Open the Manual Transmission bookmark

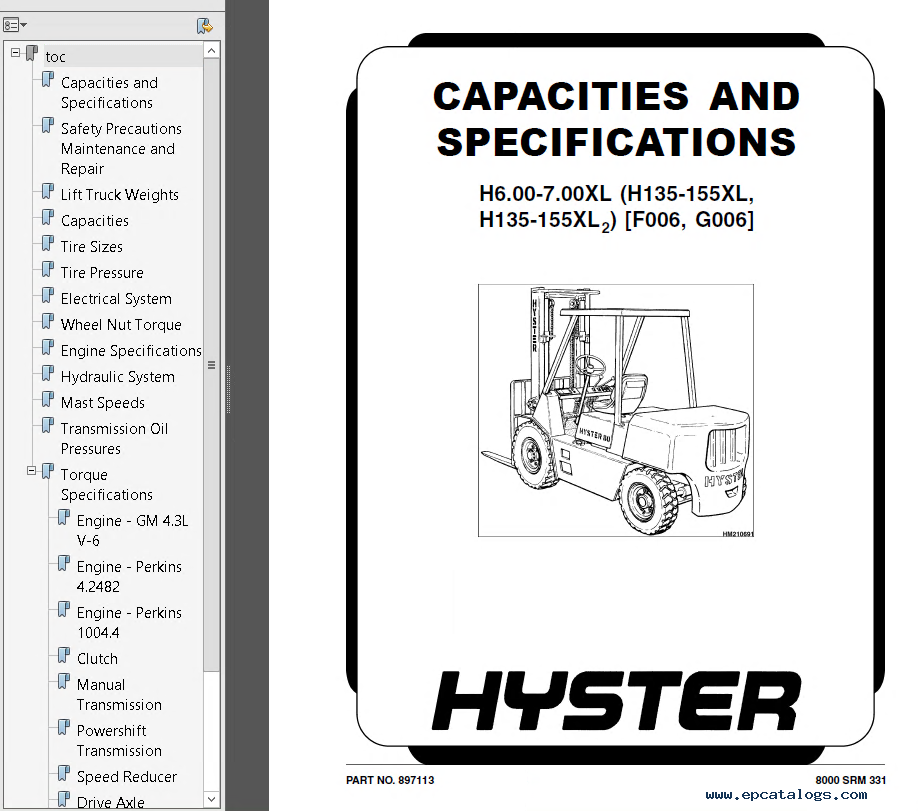119,694
